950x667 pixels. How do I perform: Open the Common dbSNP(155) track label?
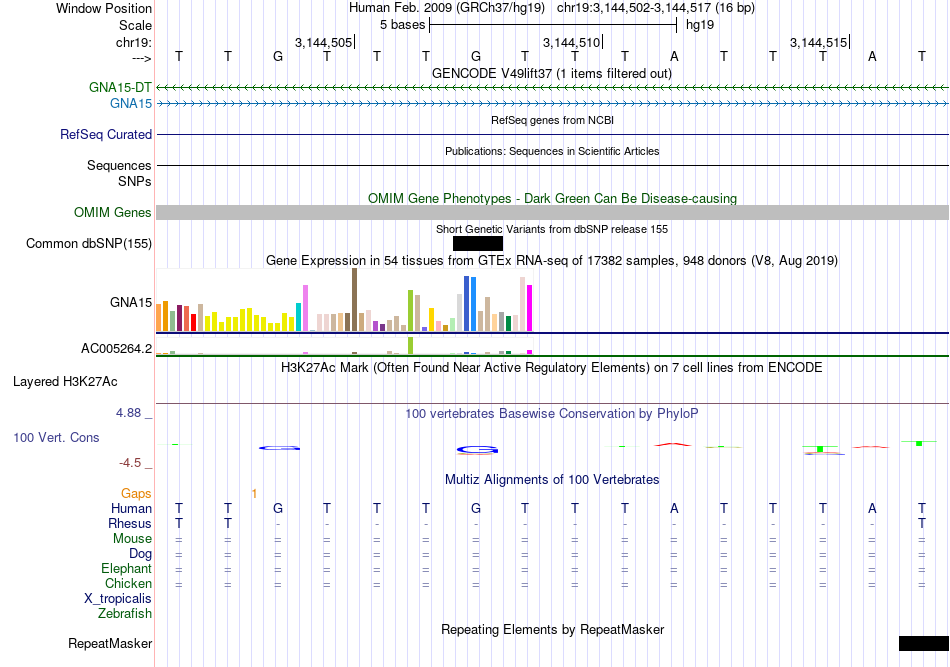[x=88, y=244]
